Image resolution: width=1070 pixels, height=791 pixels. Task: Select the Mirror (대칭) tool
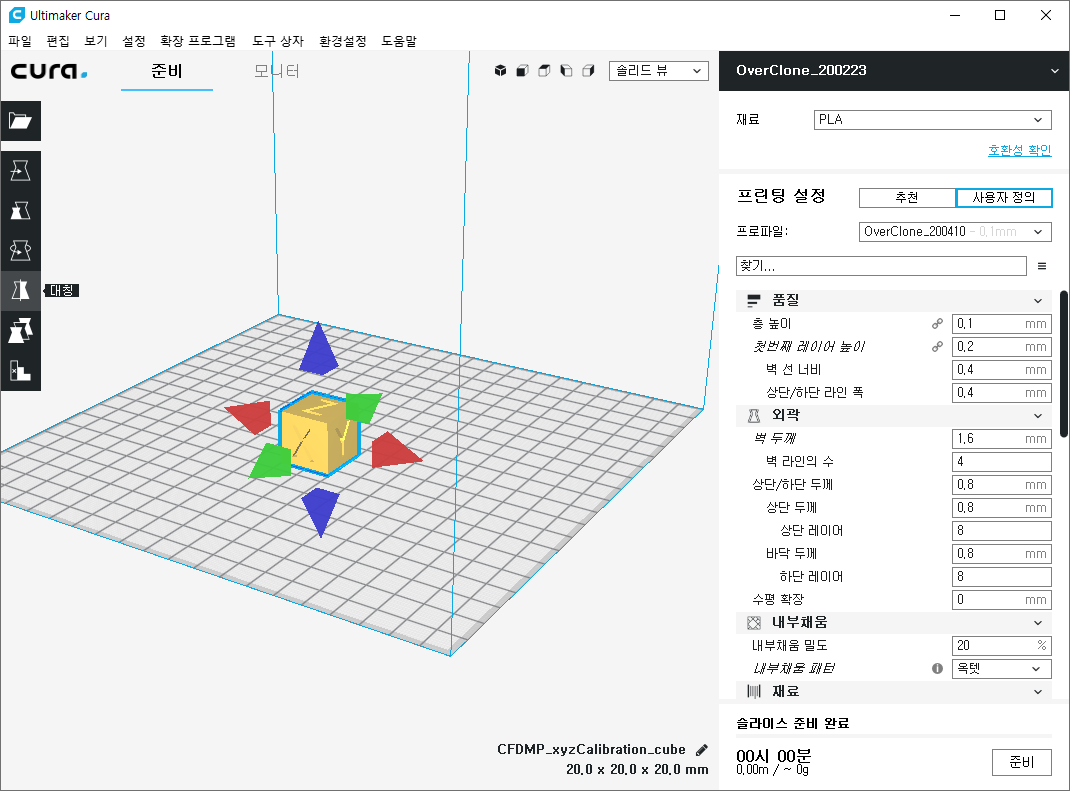pos(20,291)
